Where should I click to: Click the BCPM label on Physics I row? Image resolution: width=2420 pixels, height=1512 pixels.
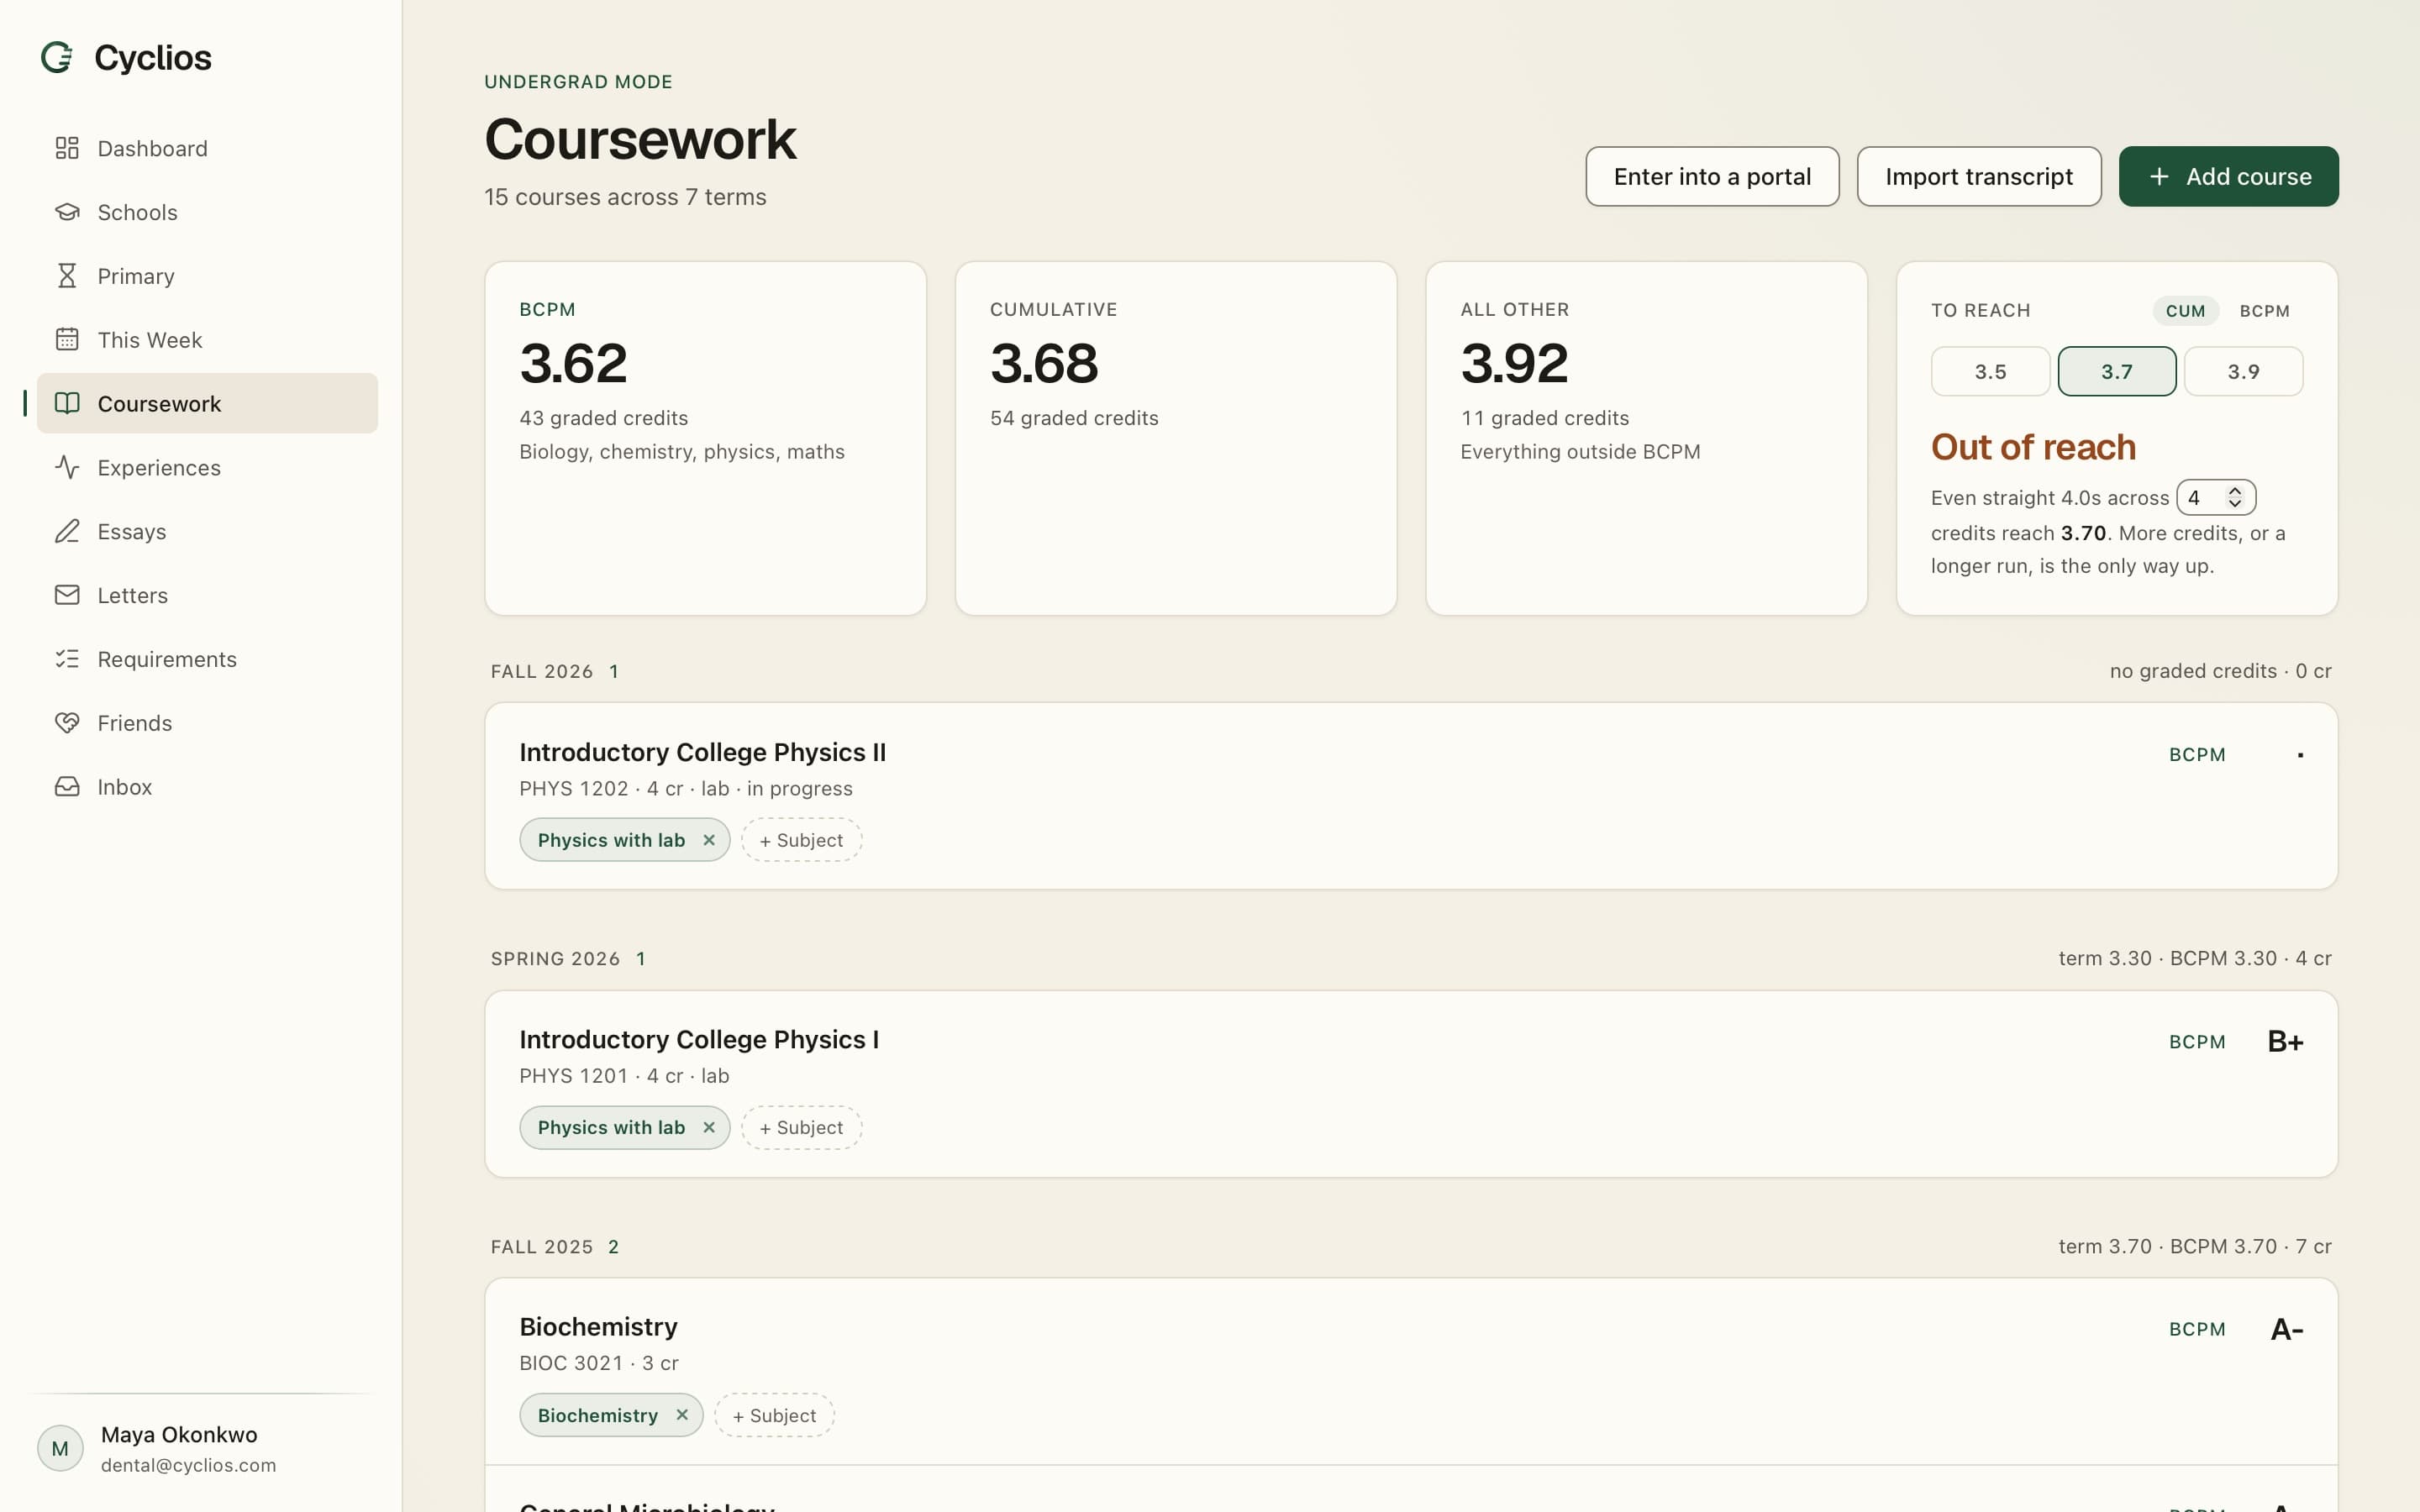2197,1042
